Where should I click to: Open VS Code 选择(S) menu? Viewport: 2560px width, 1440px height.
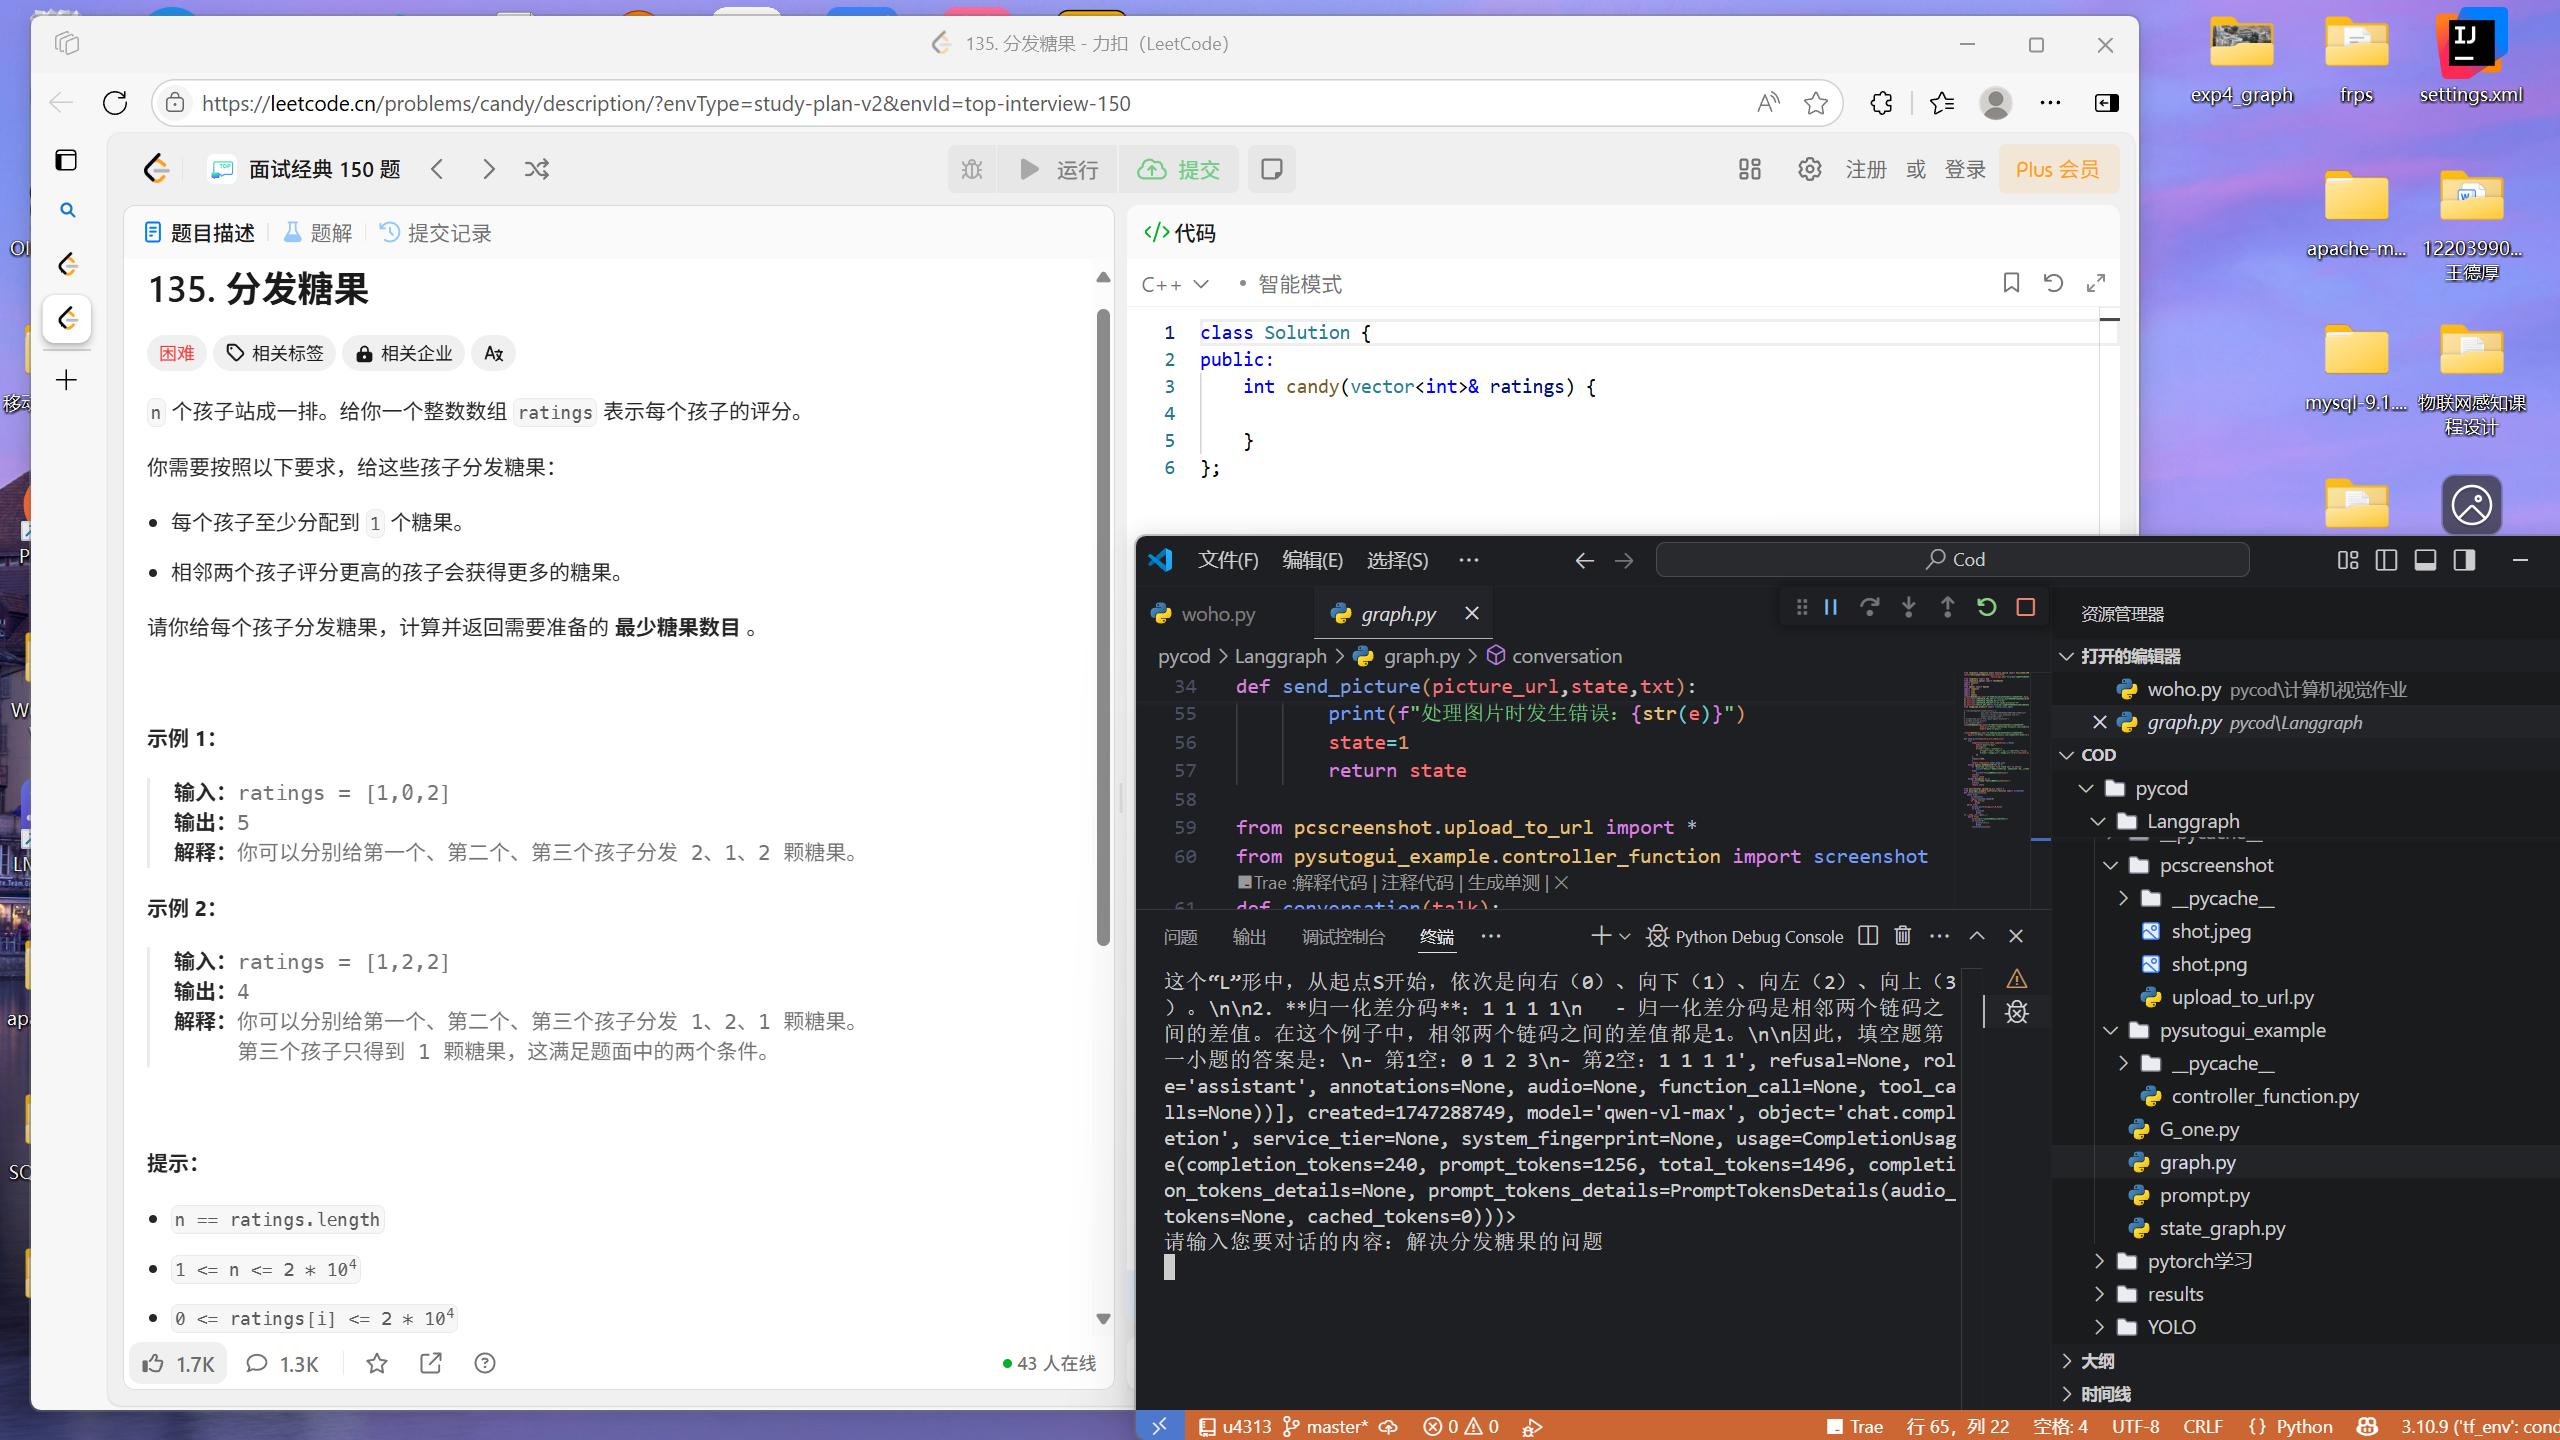1397,560
